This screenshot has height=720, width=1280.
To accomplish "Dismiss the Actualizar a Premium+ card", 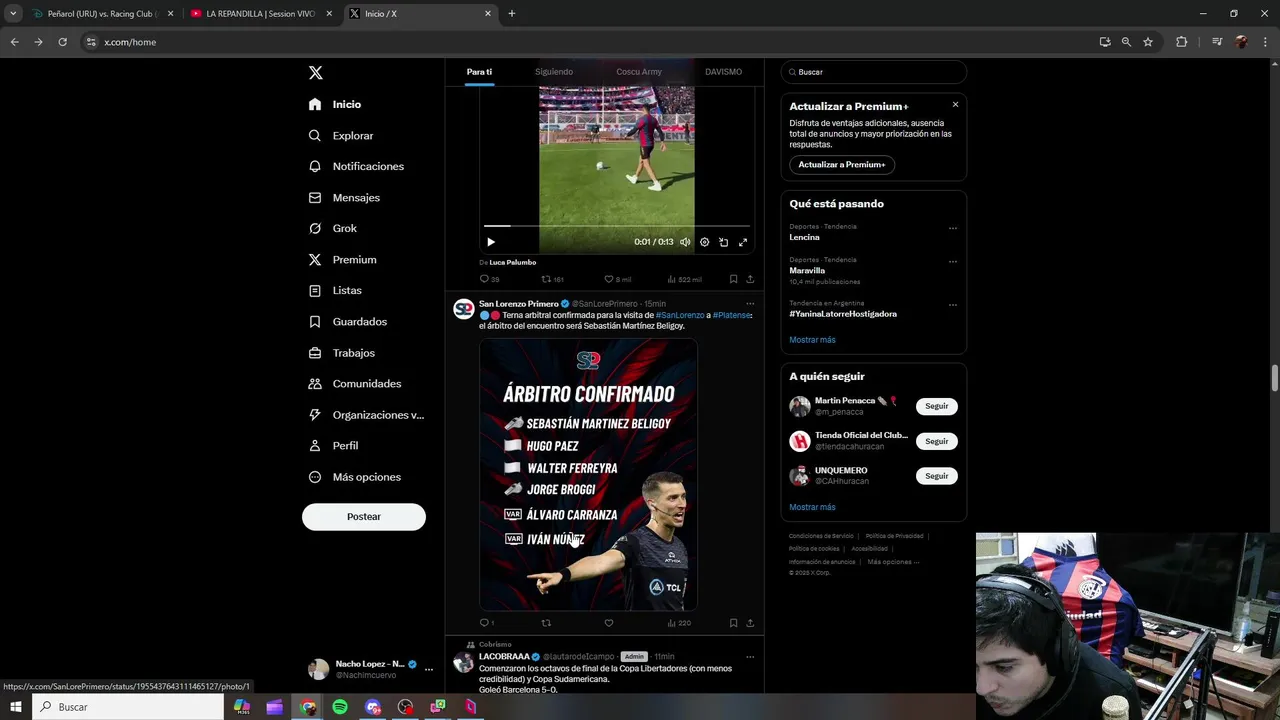I will (x=955, y=104).
